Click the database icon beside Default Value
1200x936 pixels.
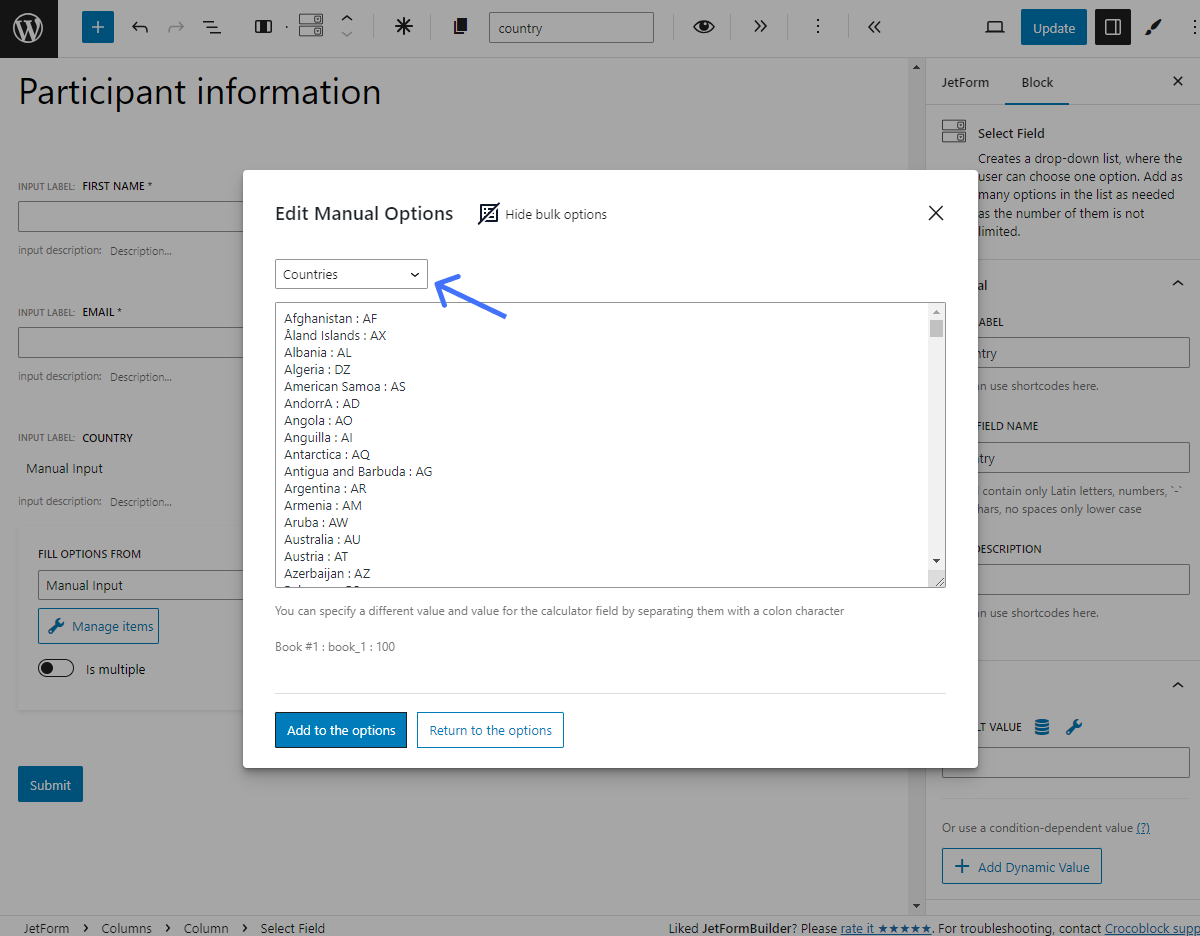[1041, 727]
